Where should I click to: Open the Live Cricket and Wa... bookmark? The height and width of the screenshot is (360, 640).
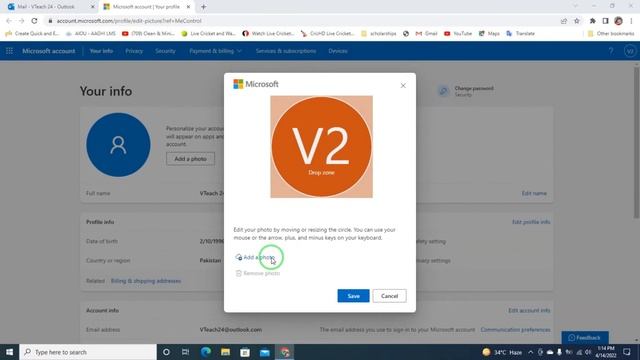click(209, 33)
